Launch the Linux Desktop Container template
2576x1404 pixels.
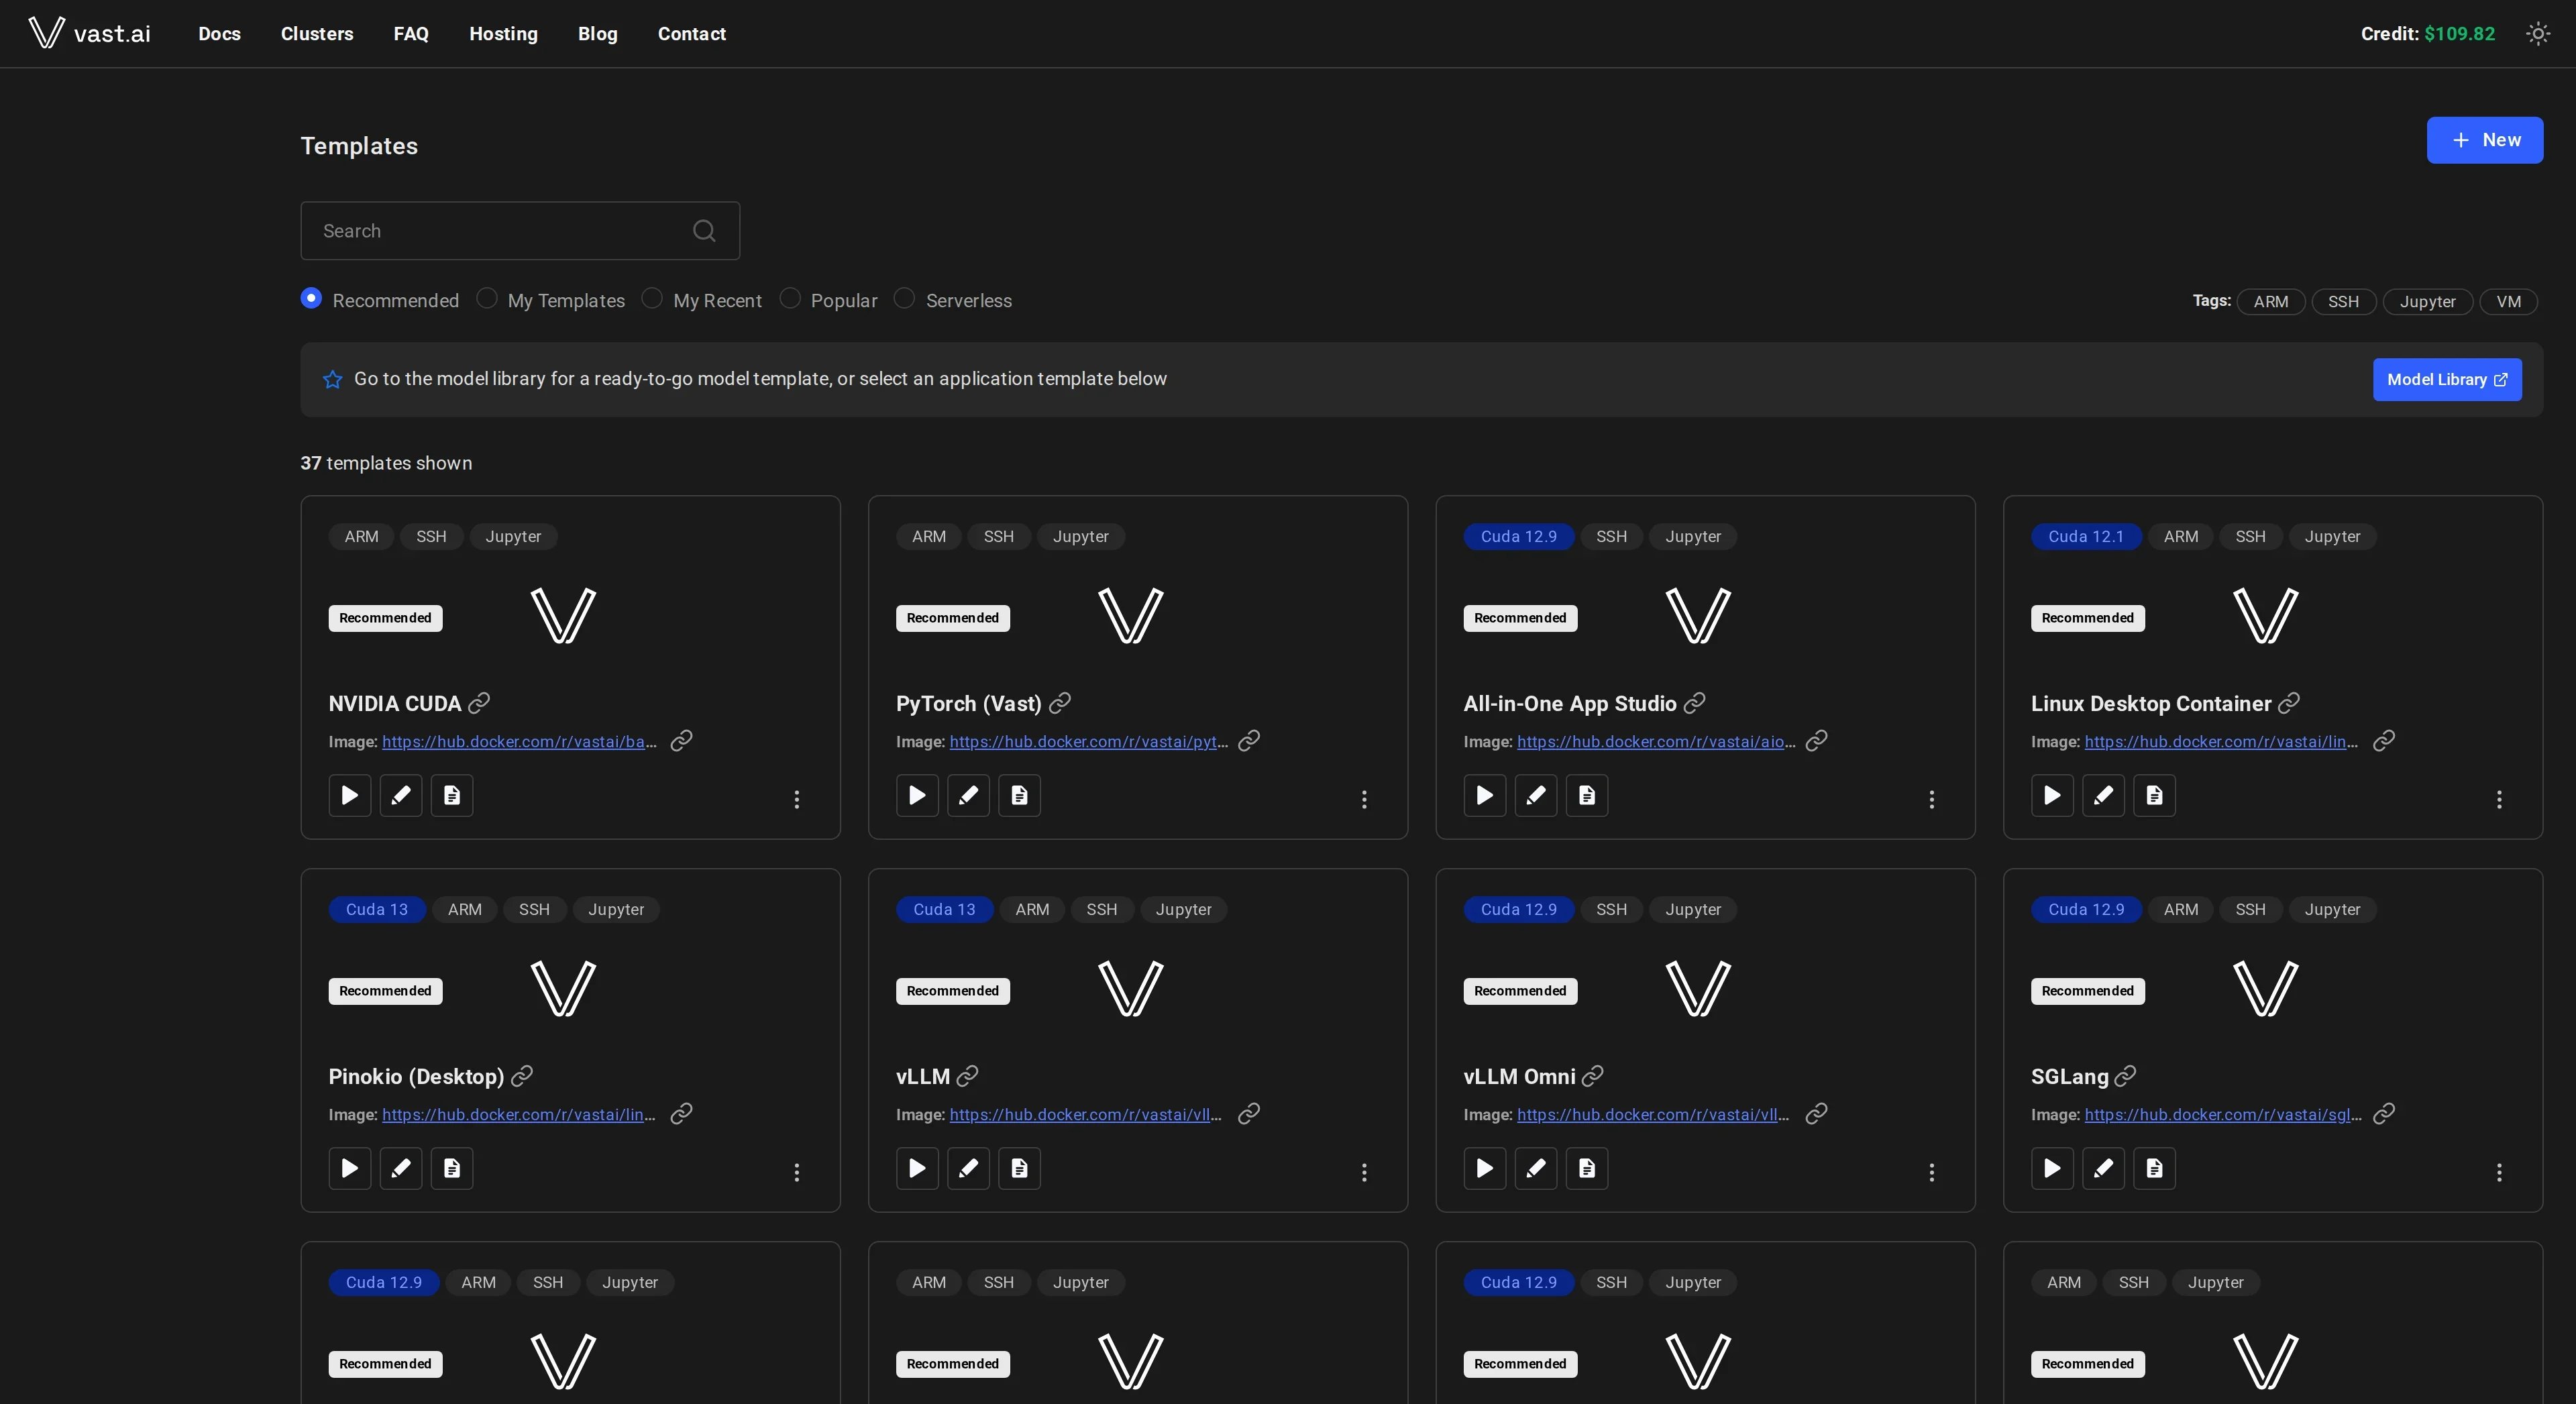(2052, 796)
